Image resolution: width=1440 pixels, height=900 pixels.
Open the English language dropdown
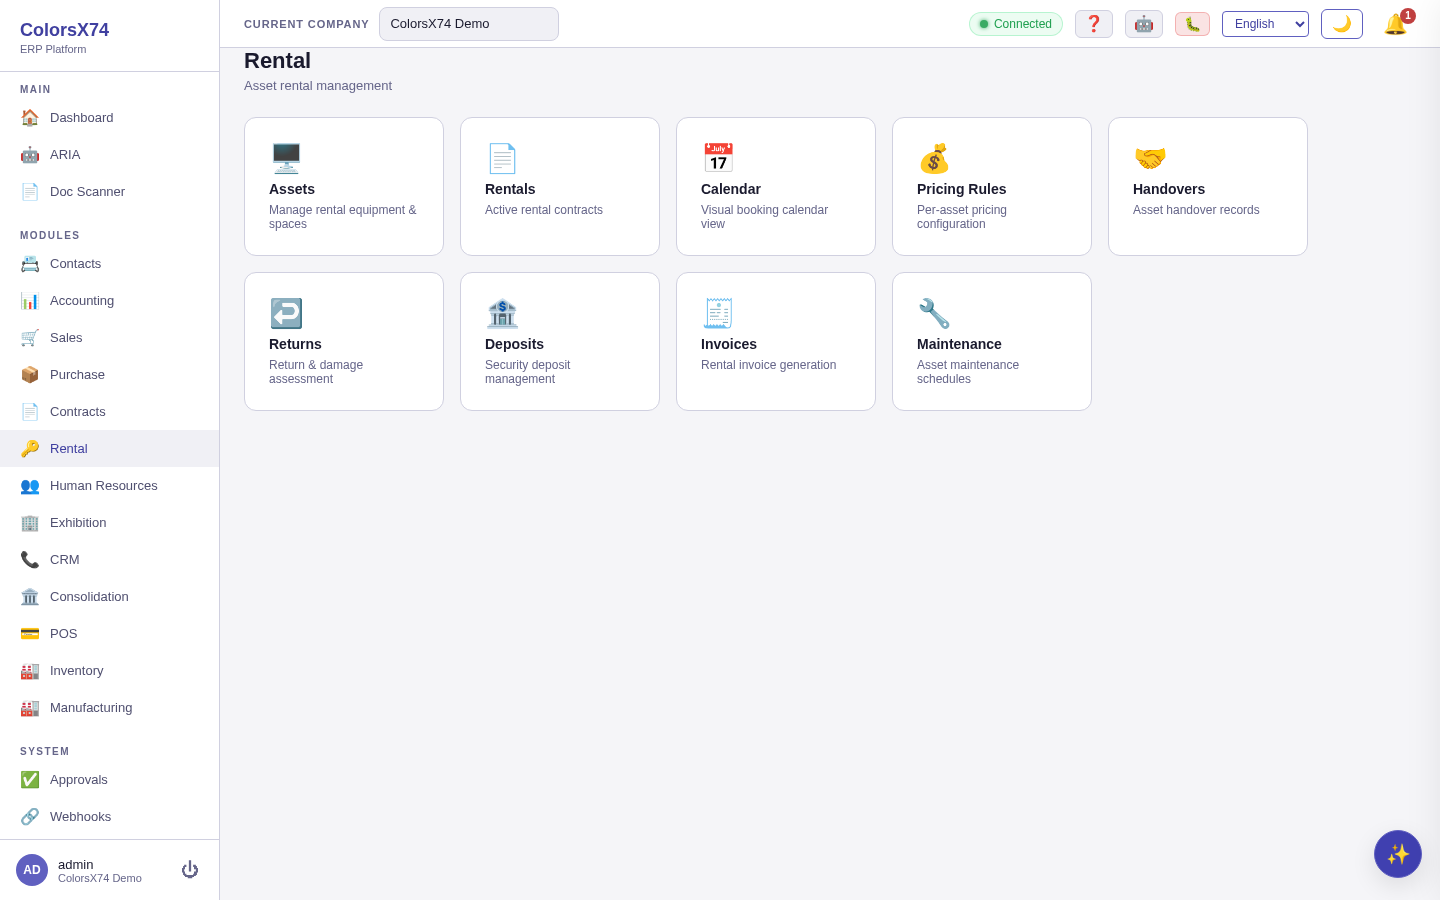[1265, 24]
